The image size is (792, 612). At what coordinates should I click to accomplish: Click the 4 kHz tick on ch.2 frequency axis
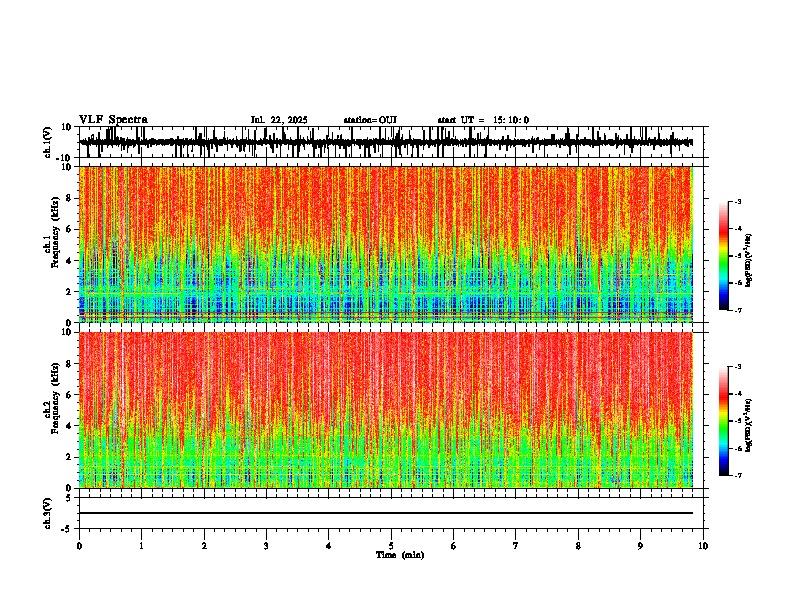[69, 426]
